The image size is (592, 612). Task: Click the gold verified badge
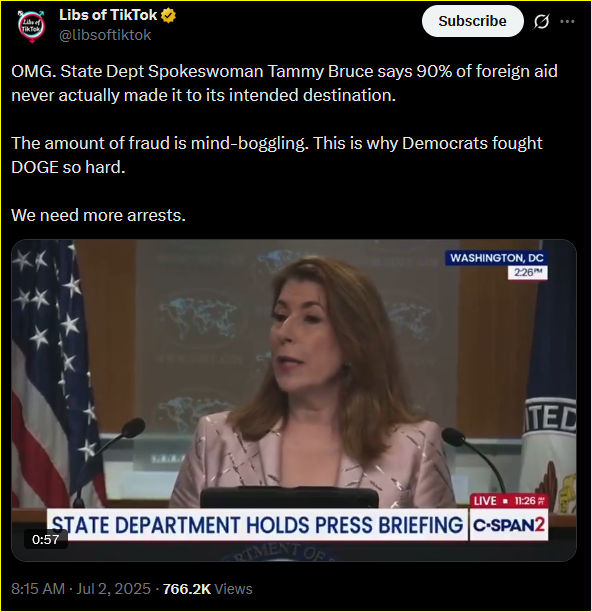pos(169,16)
